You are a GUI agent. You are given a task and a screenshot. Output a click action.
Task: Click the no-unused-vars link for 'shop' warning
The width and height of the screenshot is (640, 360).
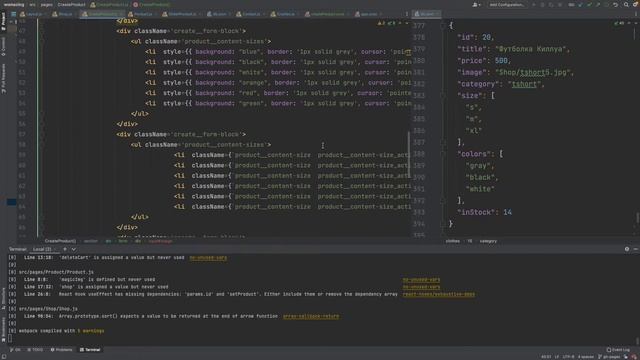[421, 287]
